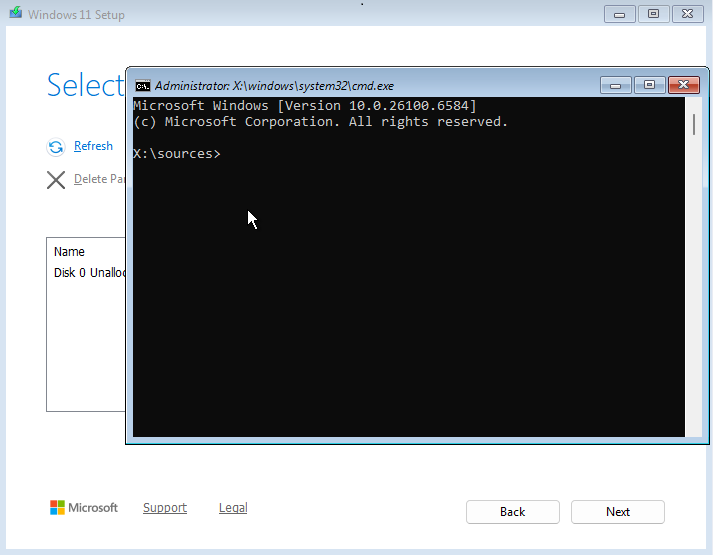The height and width of the screenshot is (555, 713).
Task: Click the Back button
Action: [513, 512]
